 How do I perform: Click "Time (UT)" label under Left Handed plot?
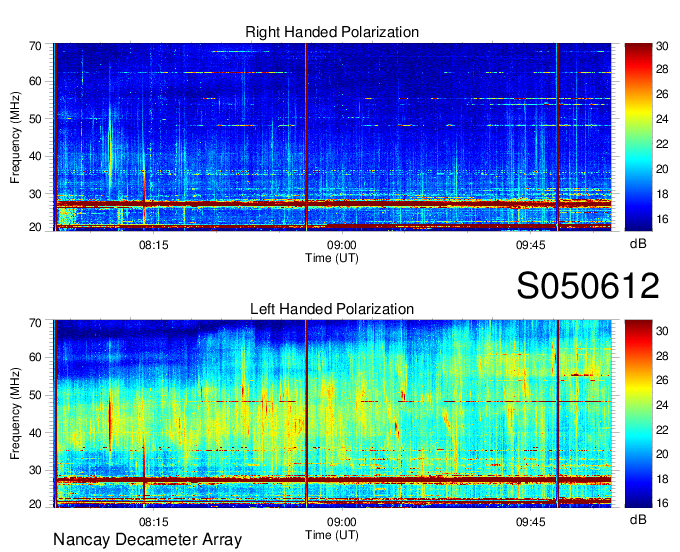pyautogui.click(x=332, y=535)
